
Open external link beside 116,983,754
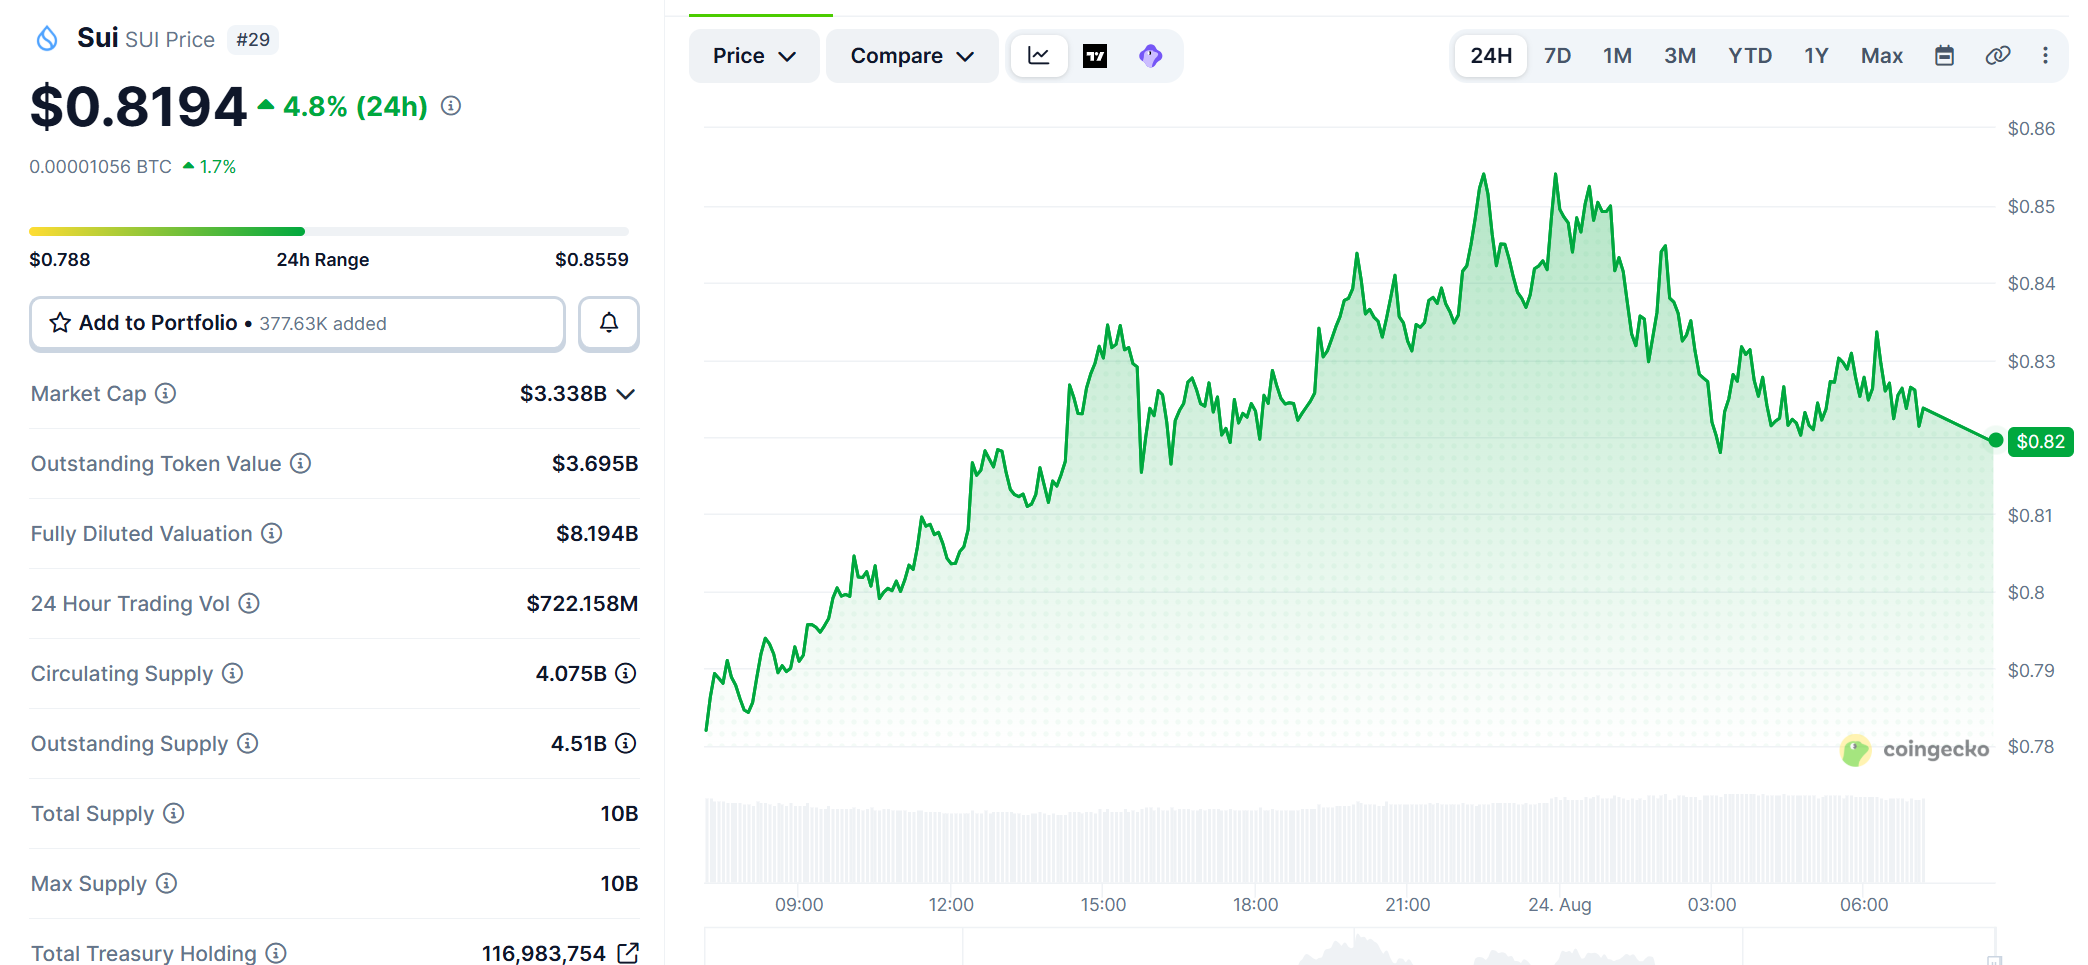pyautogui.click(x=628, y=953)
